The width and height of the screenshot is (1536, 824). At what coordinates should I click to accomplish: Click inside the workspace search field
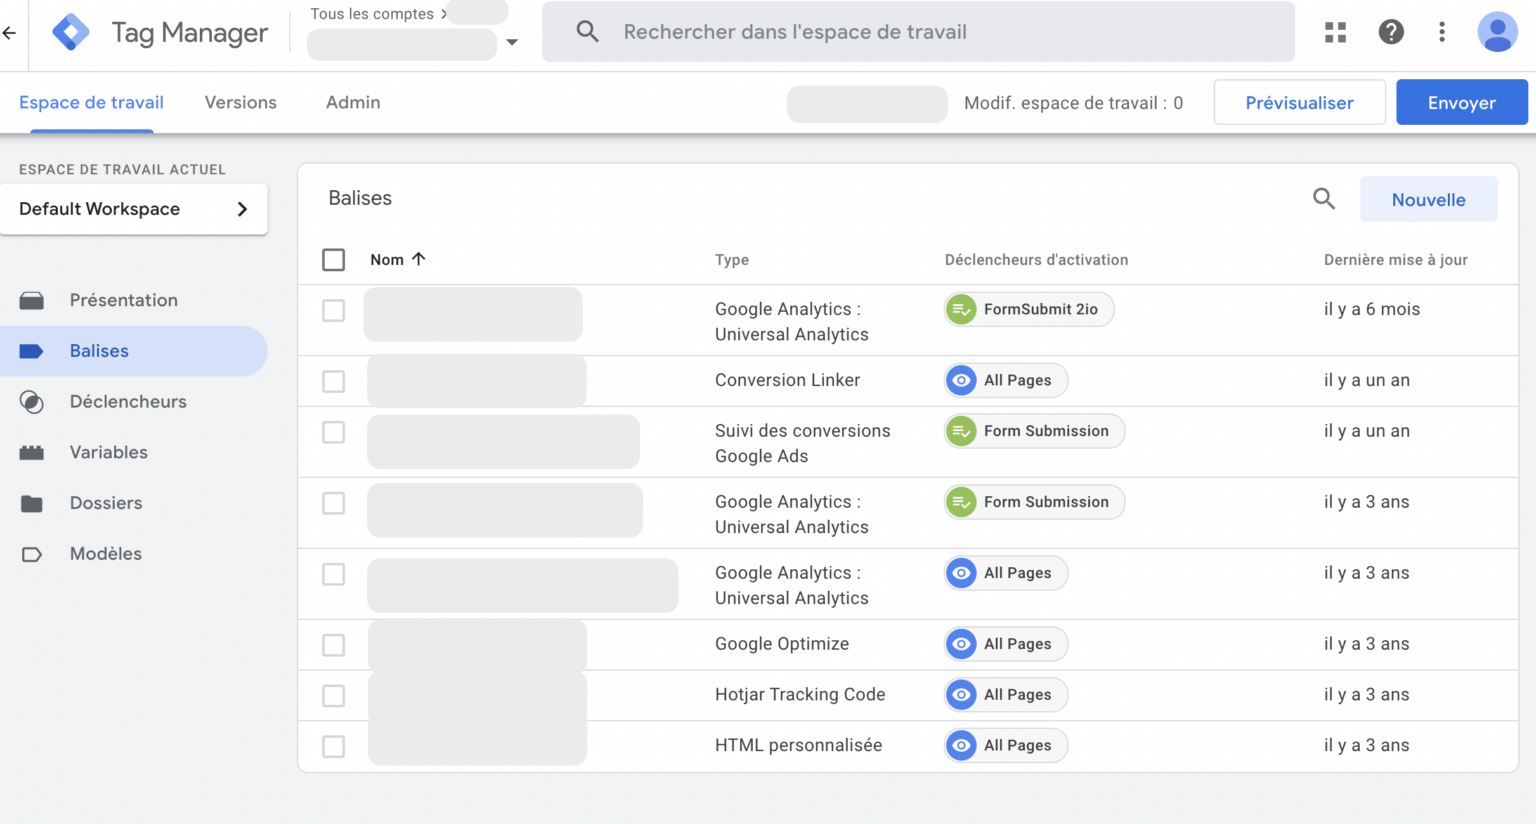coord(900,31)
